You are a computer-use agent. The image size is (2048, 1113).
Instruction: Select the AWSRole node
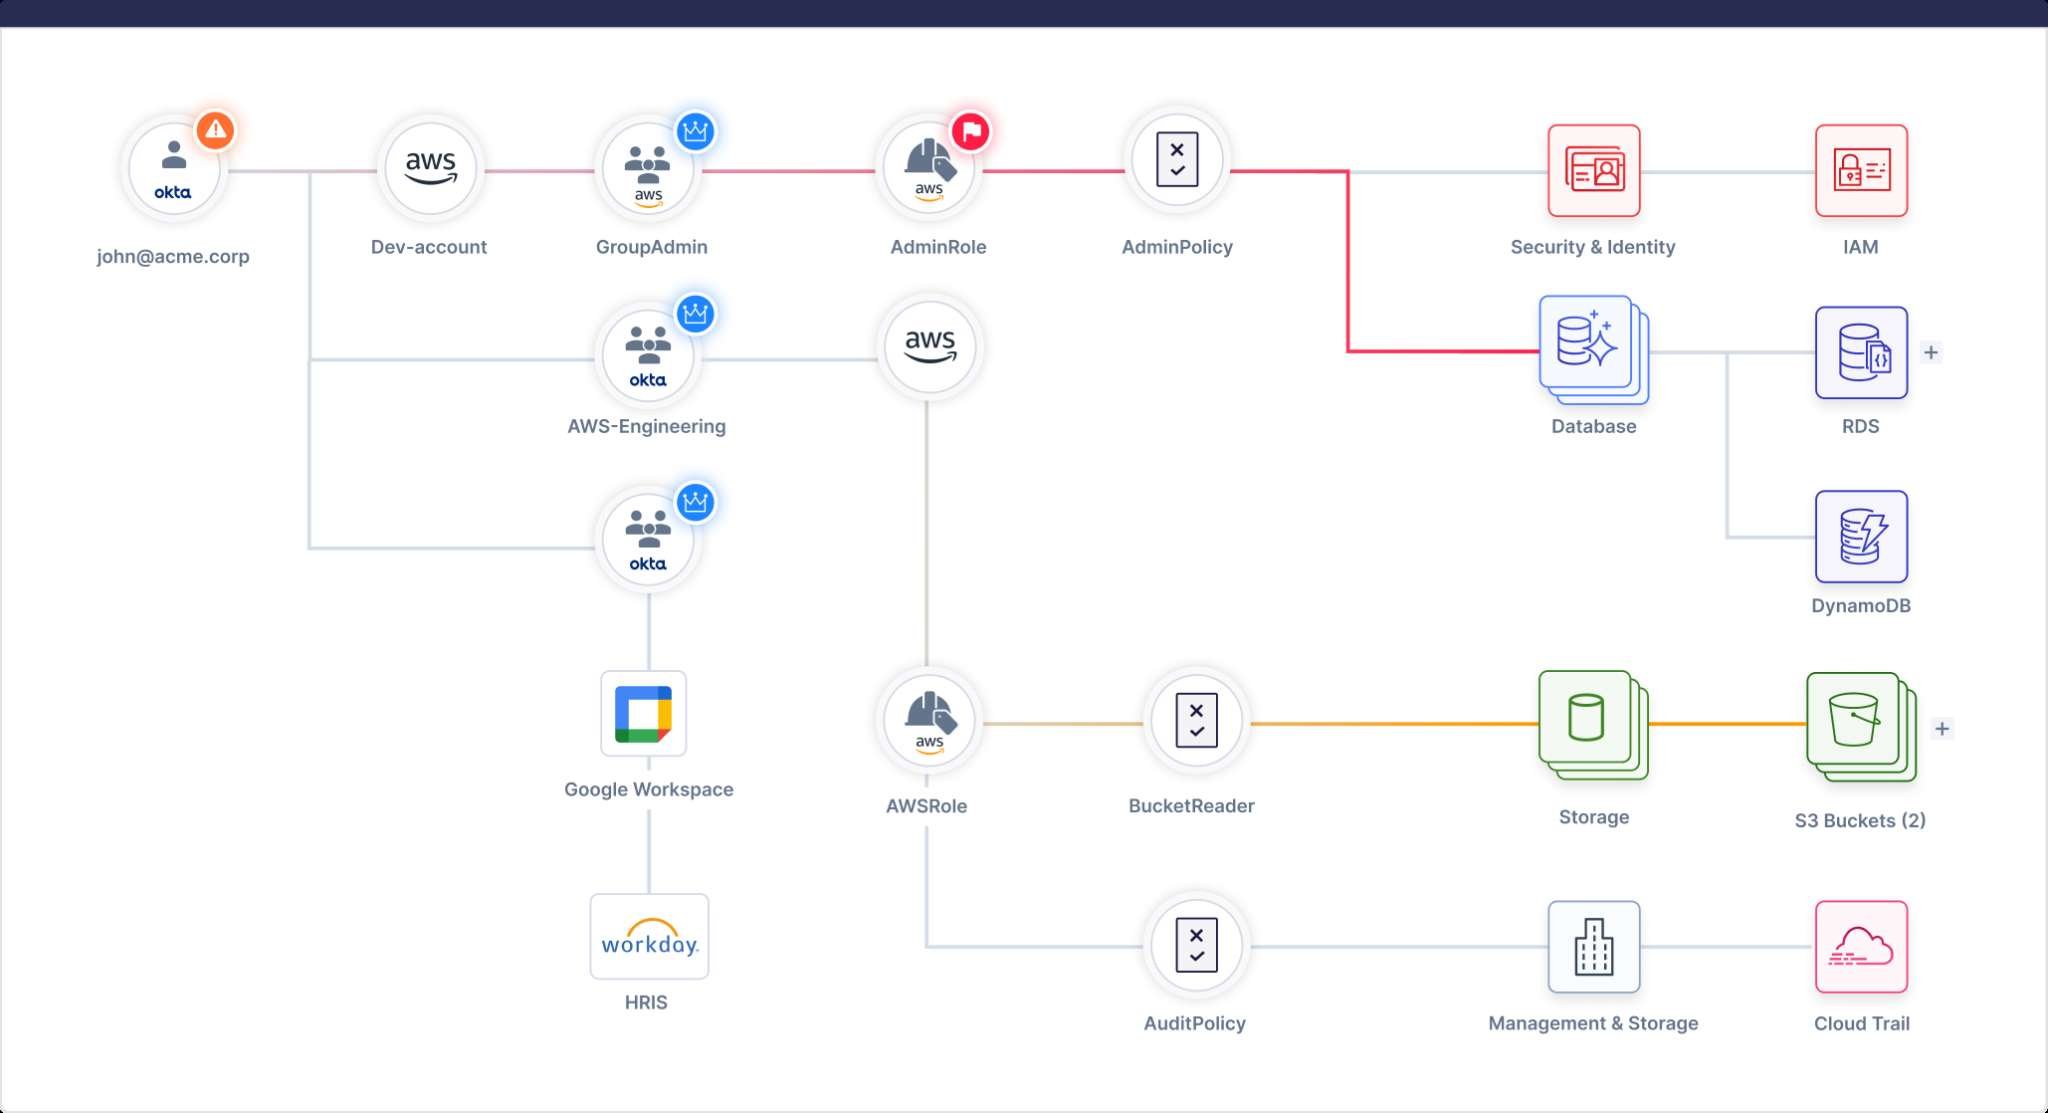(929, 722)
